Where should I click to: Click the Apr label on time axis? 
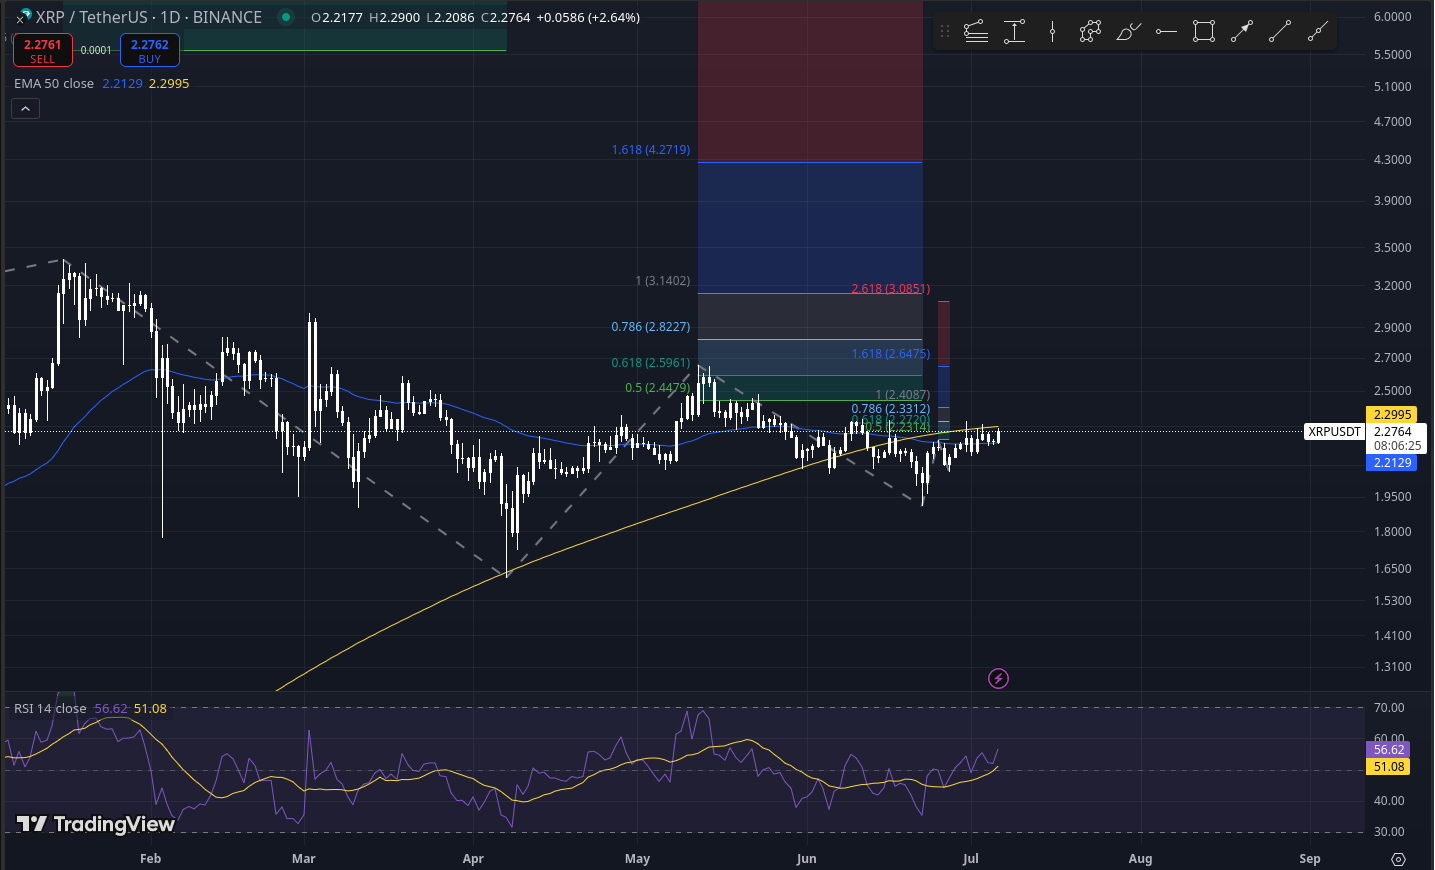[x=473, y=859]
